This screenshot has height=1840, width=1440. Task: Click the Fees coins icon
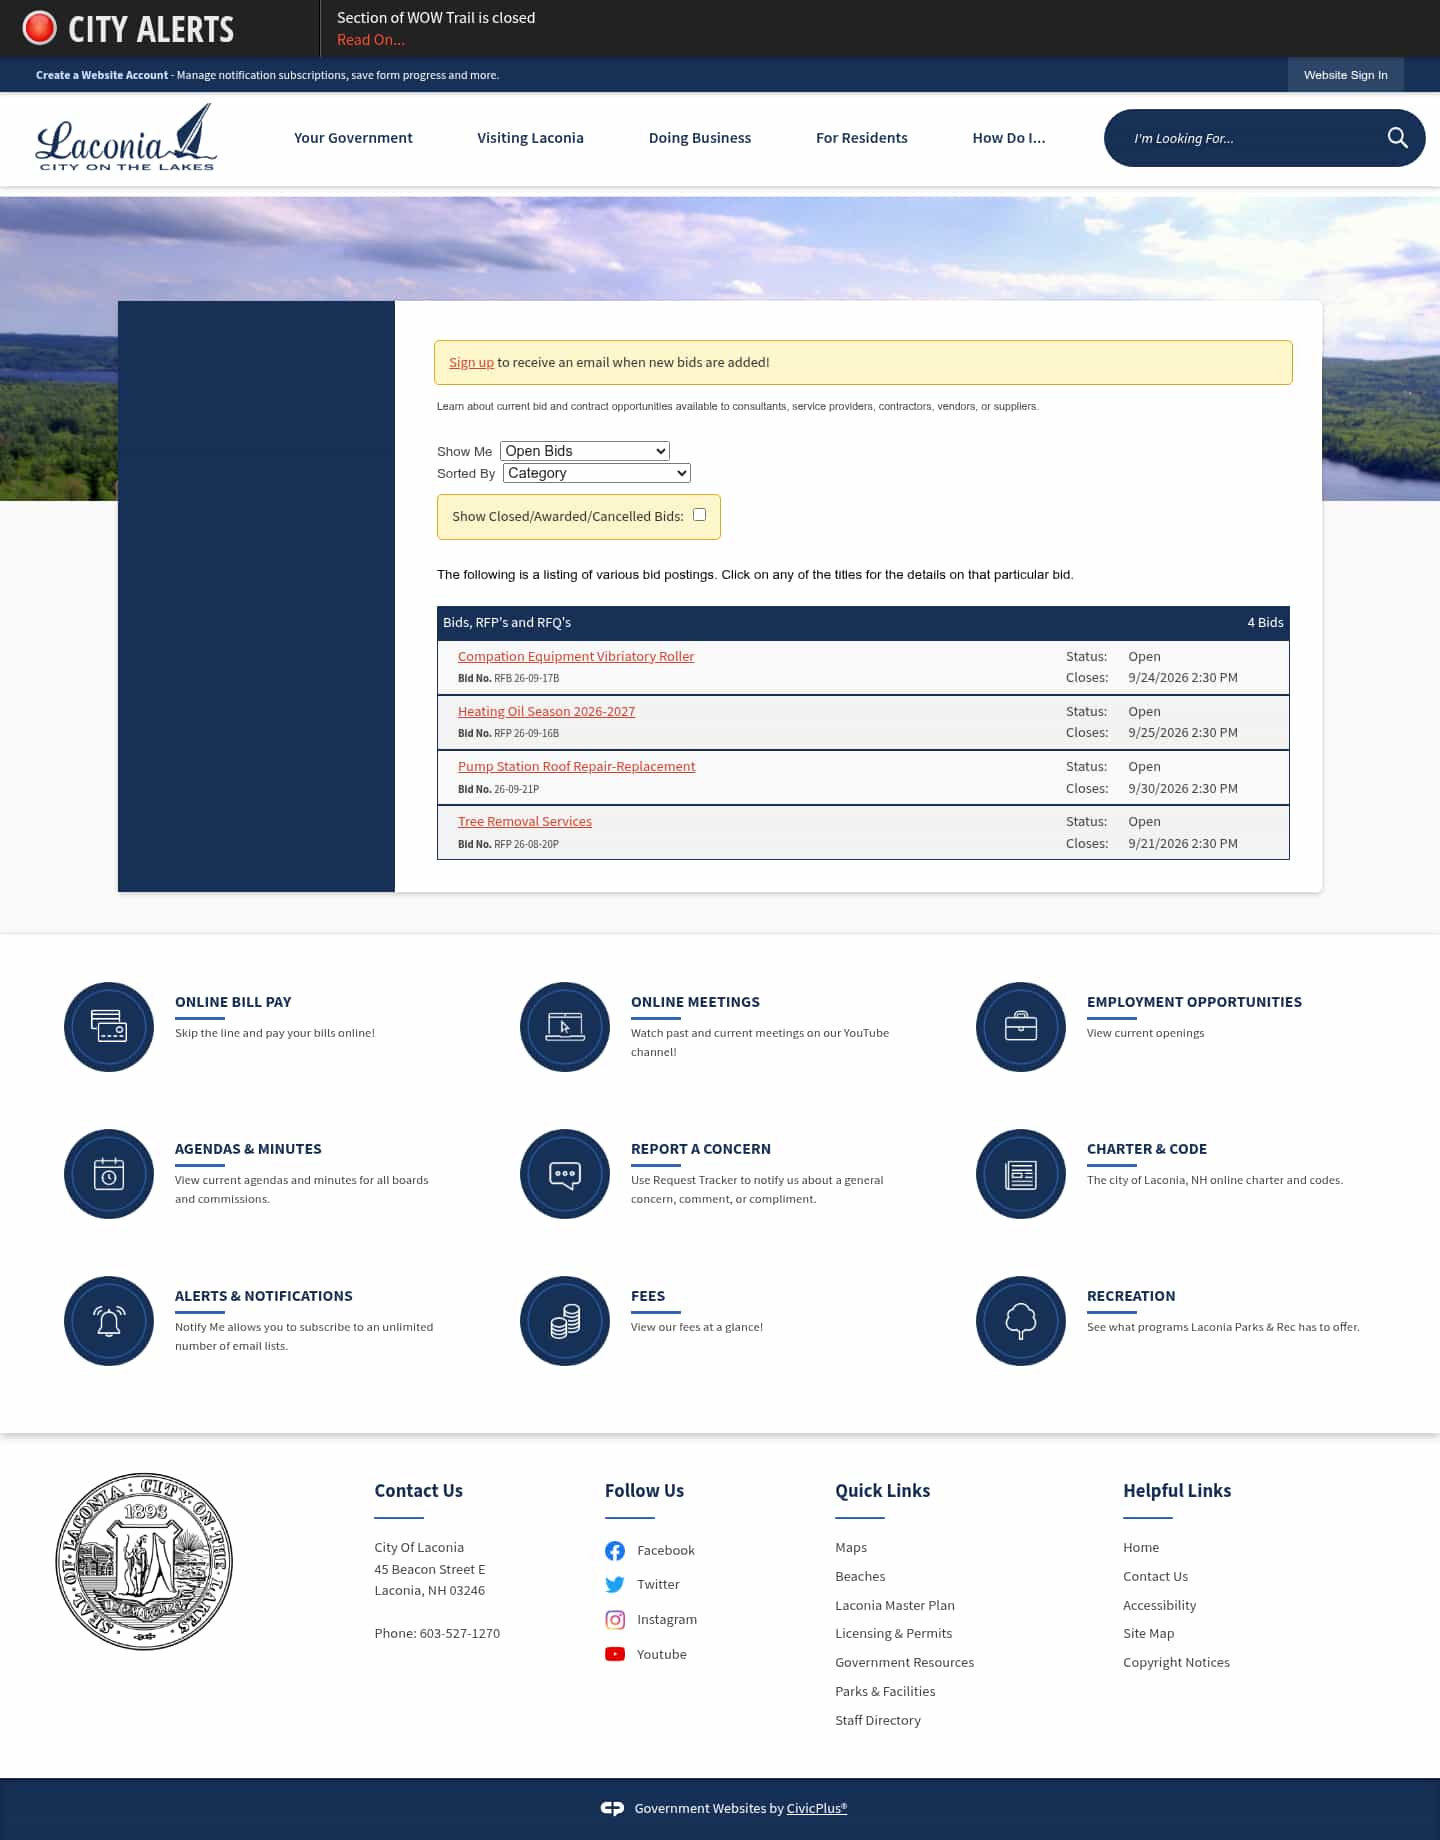pyautogui.click(x=565, y=1321)
